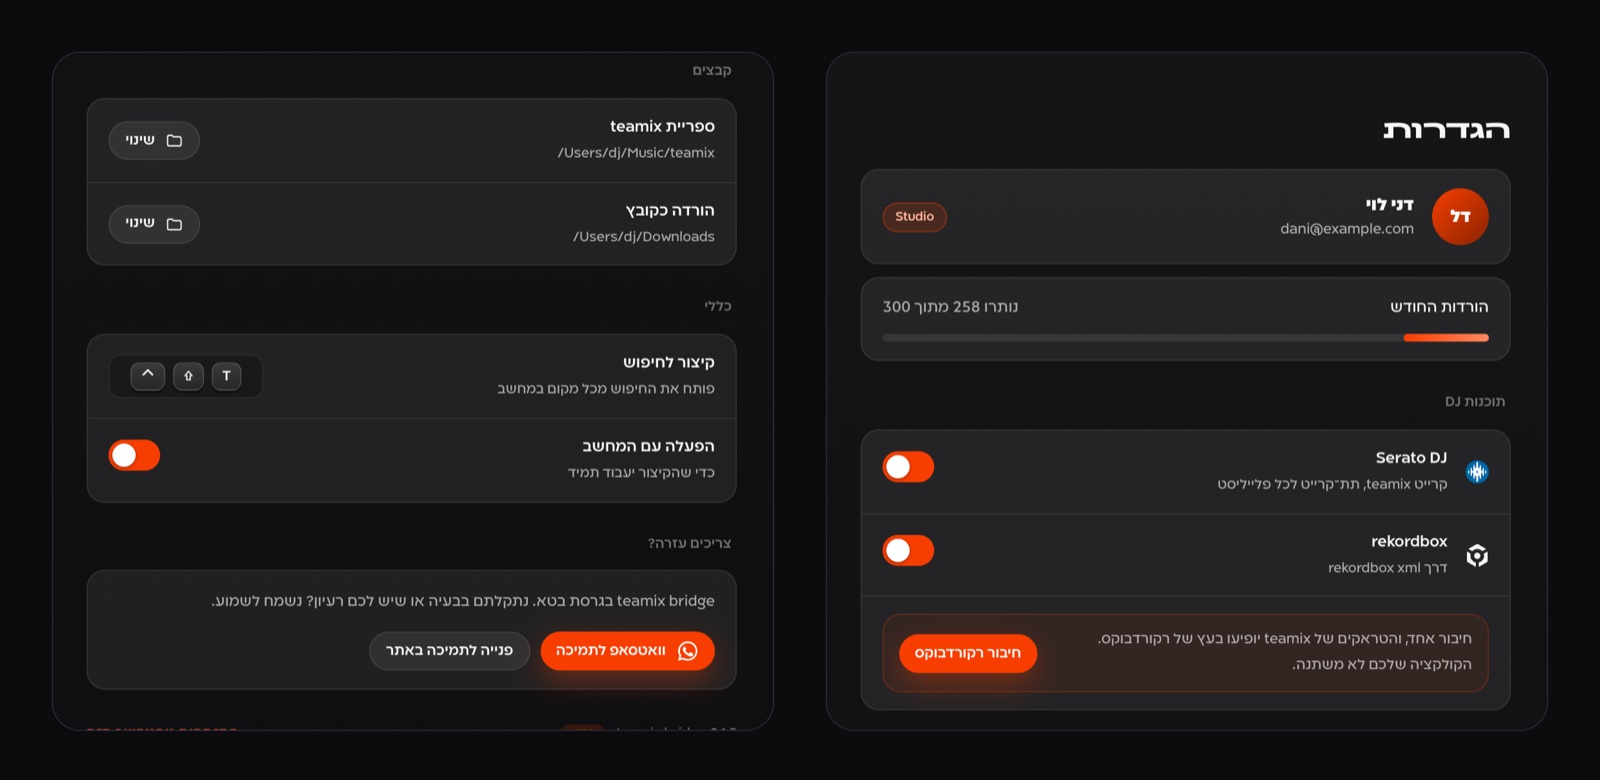Click the חיבור רקורדבוקס connect button
The width and height of the screenshot is (1600, 780).
(x=968, y=653)
